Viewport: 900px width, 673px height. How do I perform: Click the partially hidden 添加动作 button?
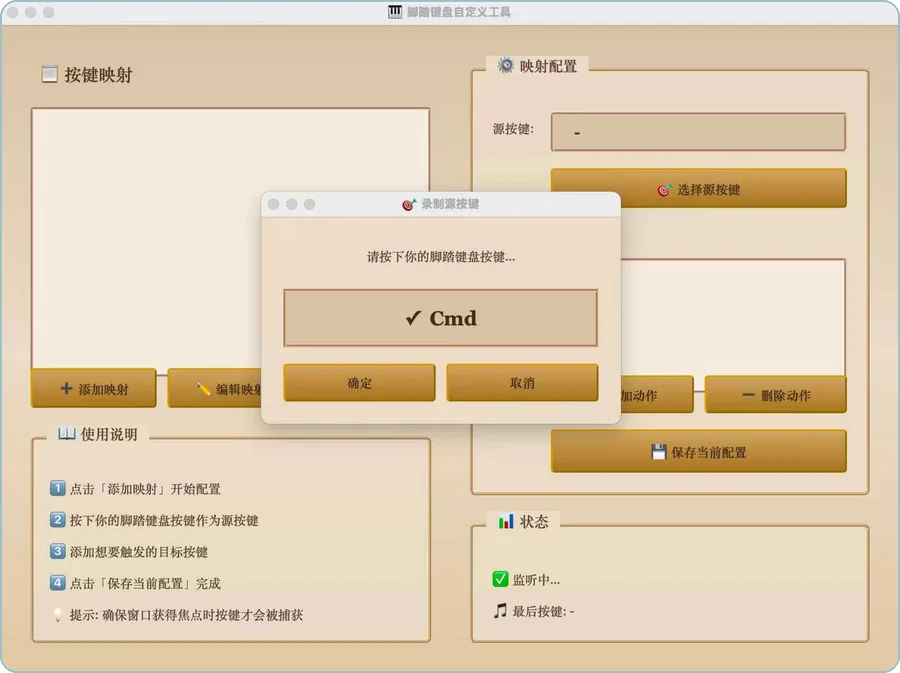pos(657,395)
